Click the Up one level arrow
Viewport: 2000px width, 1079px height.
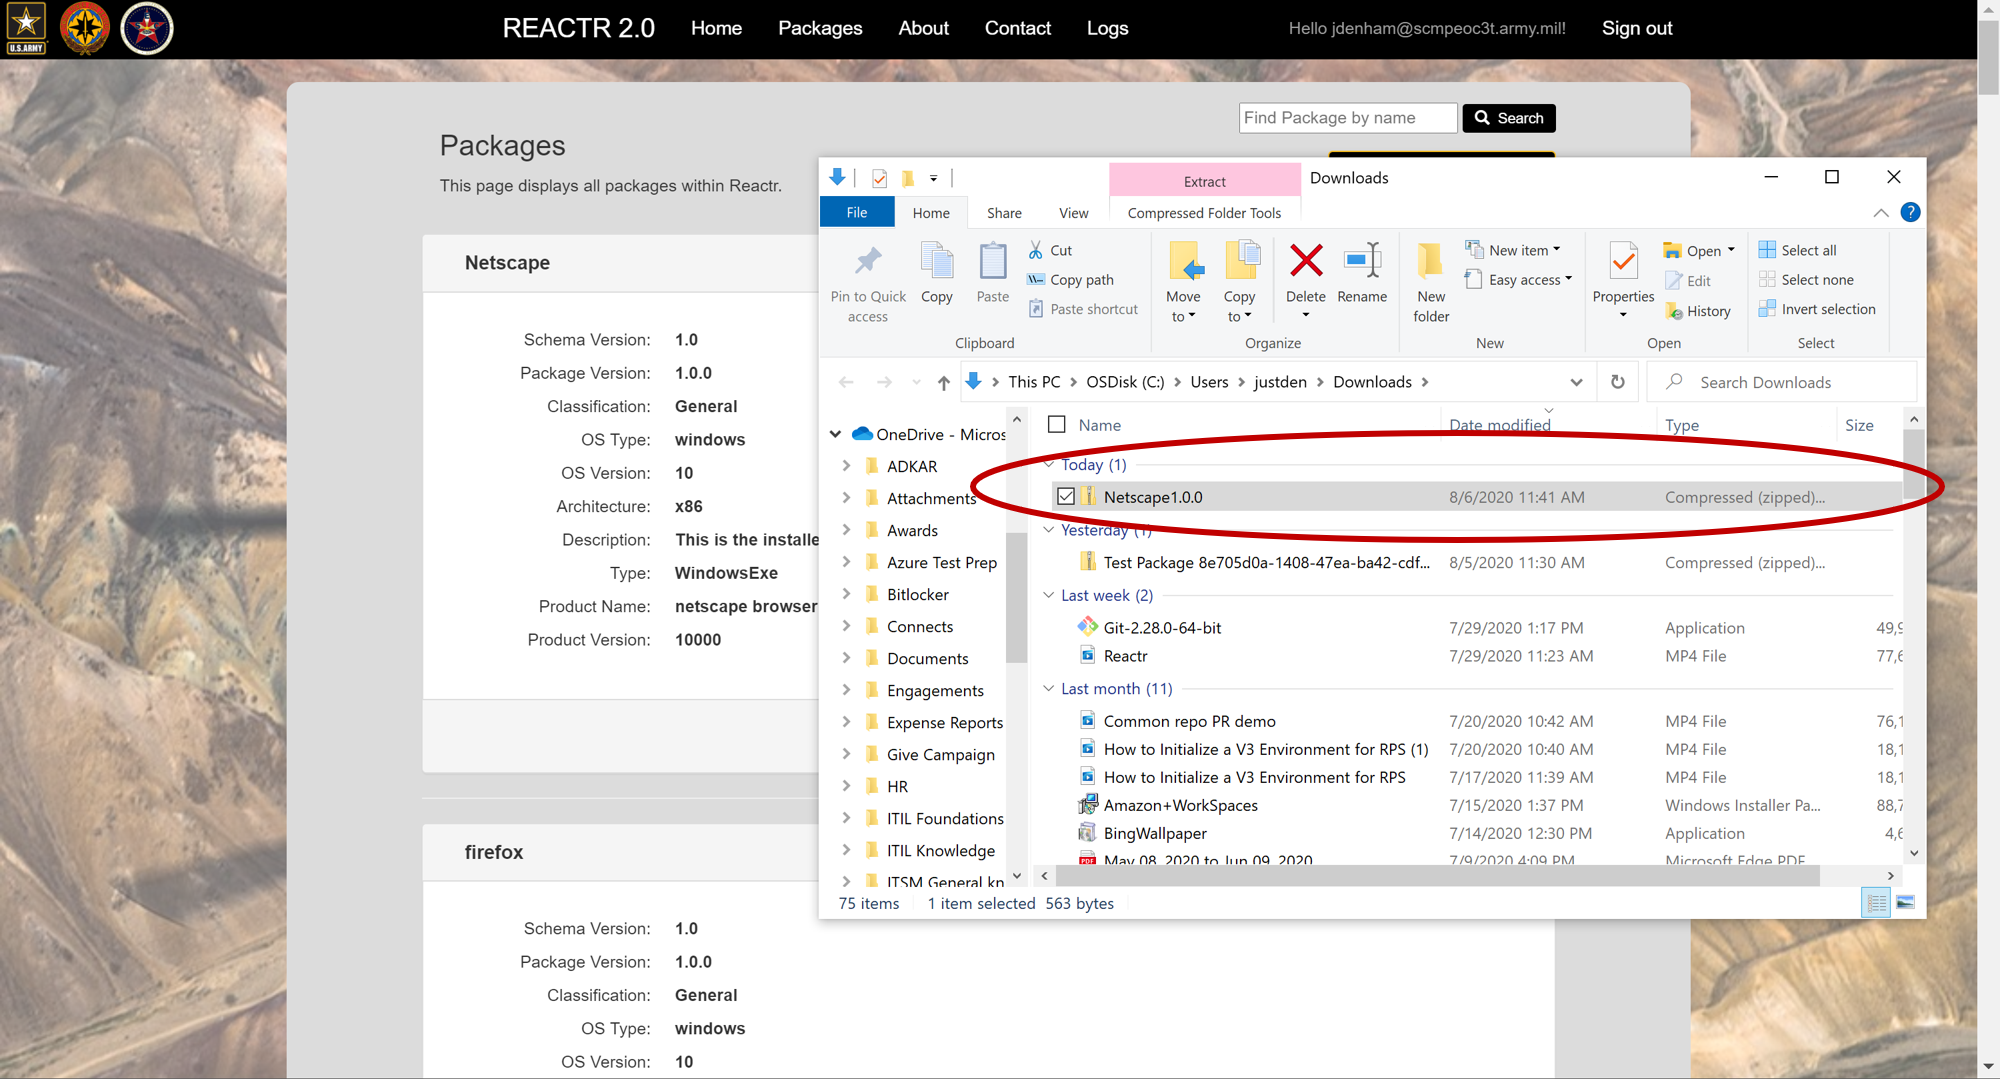pyautogui.click(x=943, y=382)
